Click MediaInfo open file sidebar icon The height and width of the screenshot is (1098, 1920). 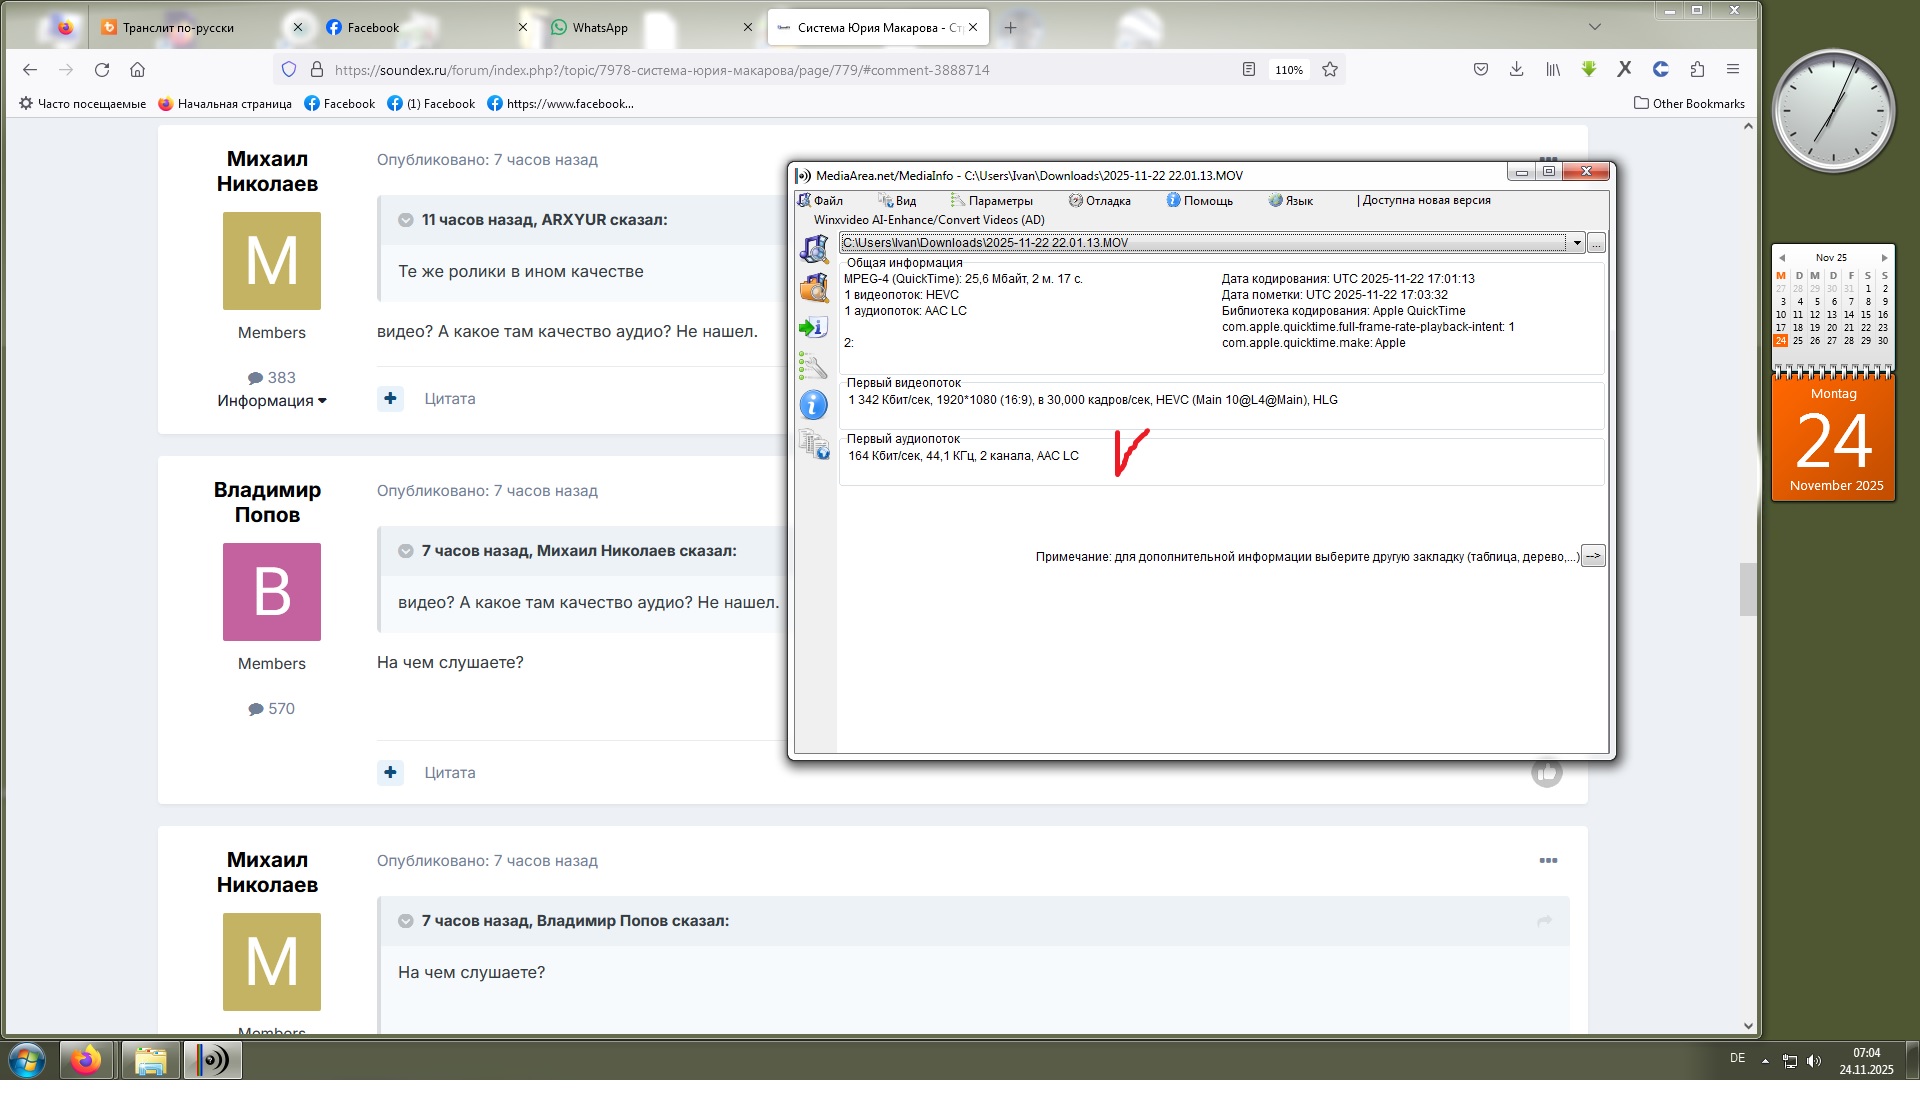click(814, 248)
